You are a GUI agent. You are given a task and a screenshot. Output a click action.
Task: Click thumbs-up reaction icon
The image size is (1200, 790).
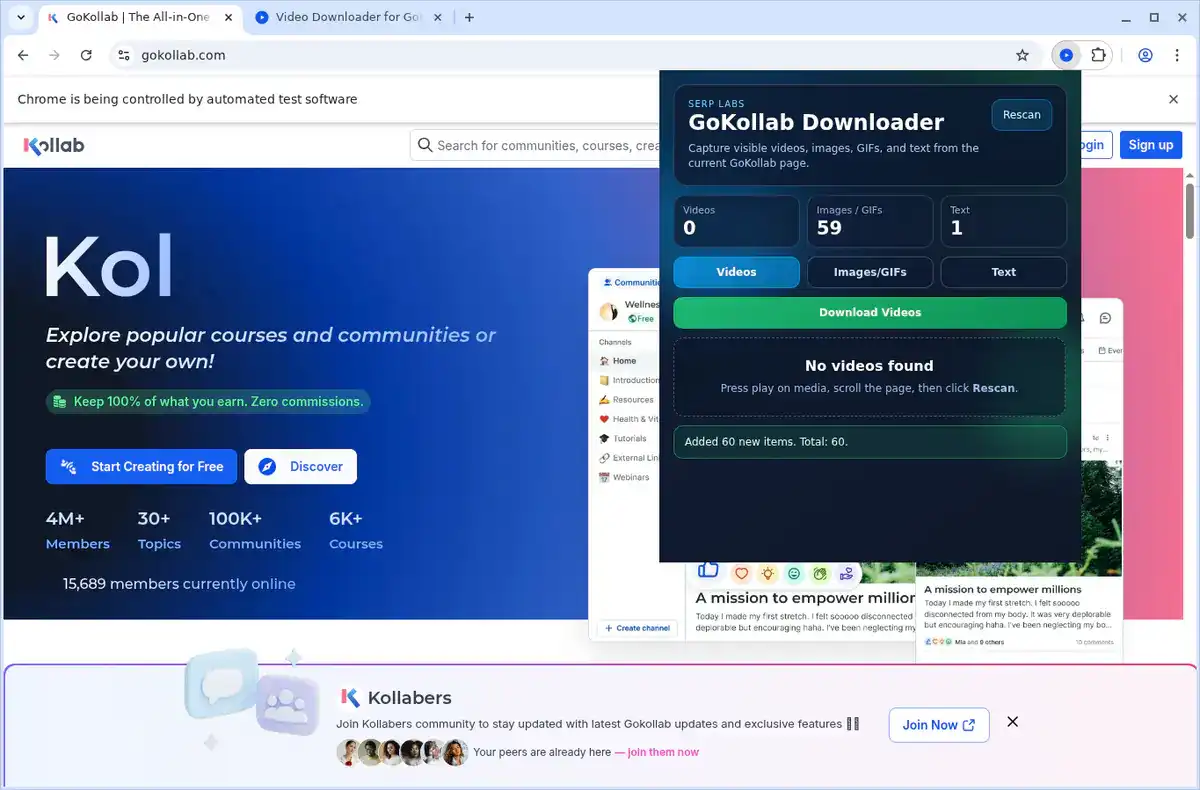pyautogui.click(x=709, y=570)
